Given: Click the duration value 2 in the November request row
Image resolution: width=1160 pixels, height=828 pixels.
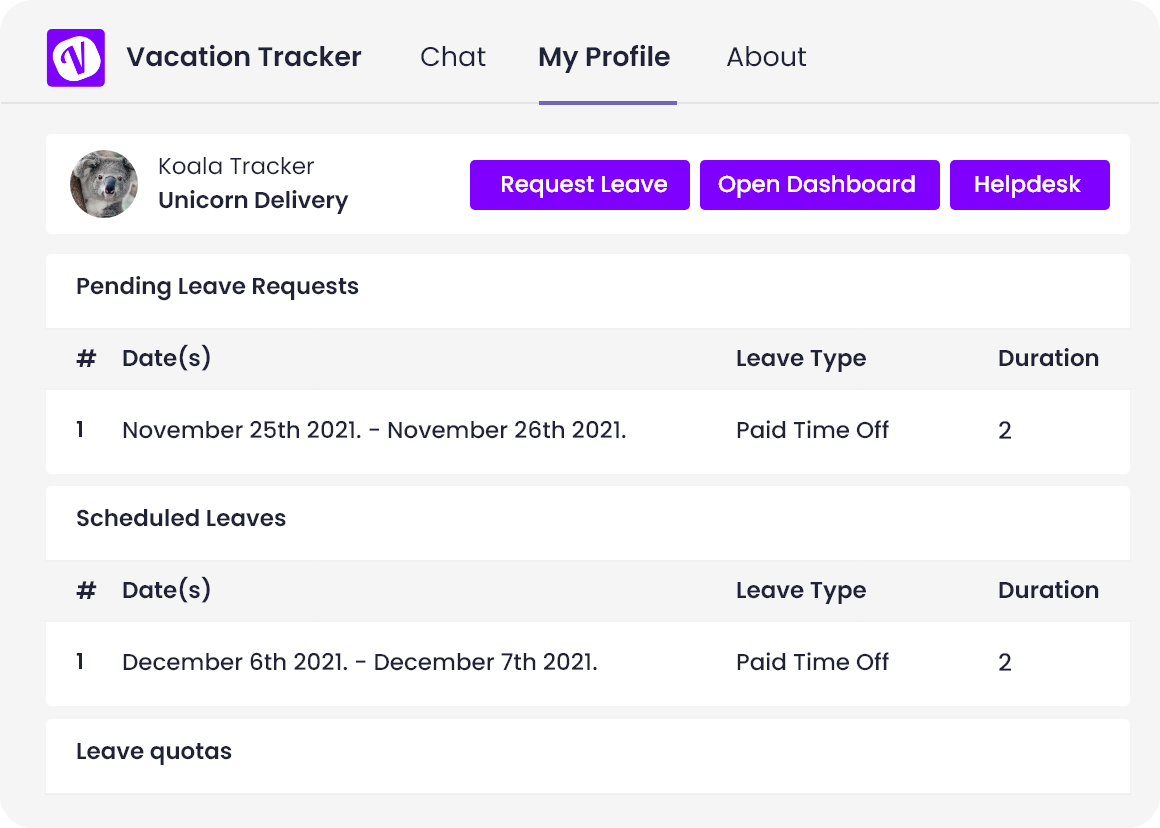Looking at the screenshot, I should coord(1005,431).
